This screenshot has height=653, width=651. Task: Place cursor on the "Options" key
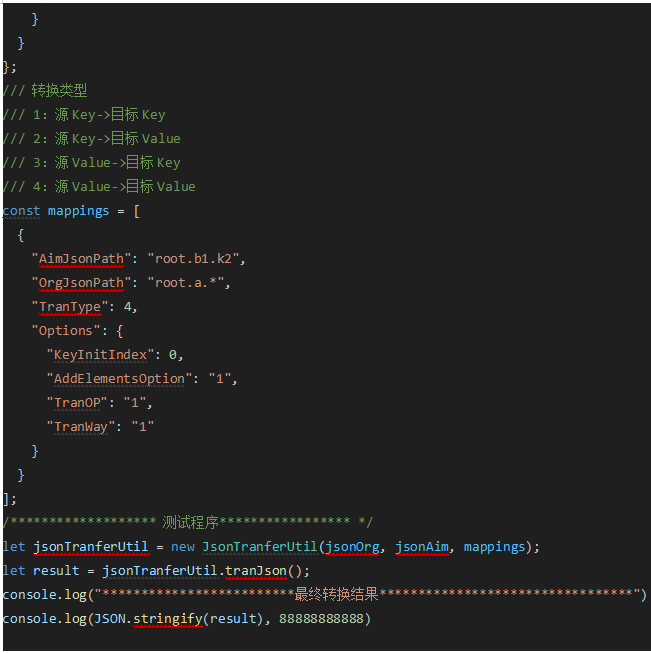point(66,331)
